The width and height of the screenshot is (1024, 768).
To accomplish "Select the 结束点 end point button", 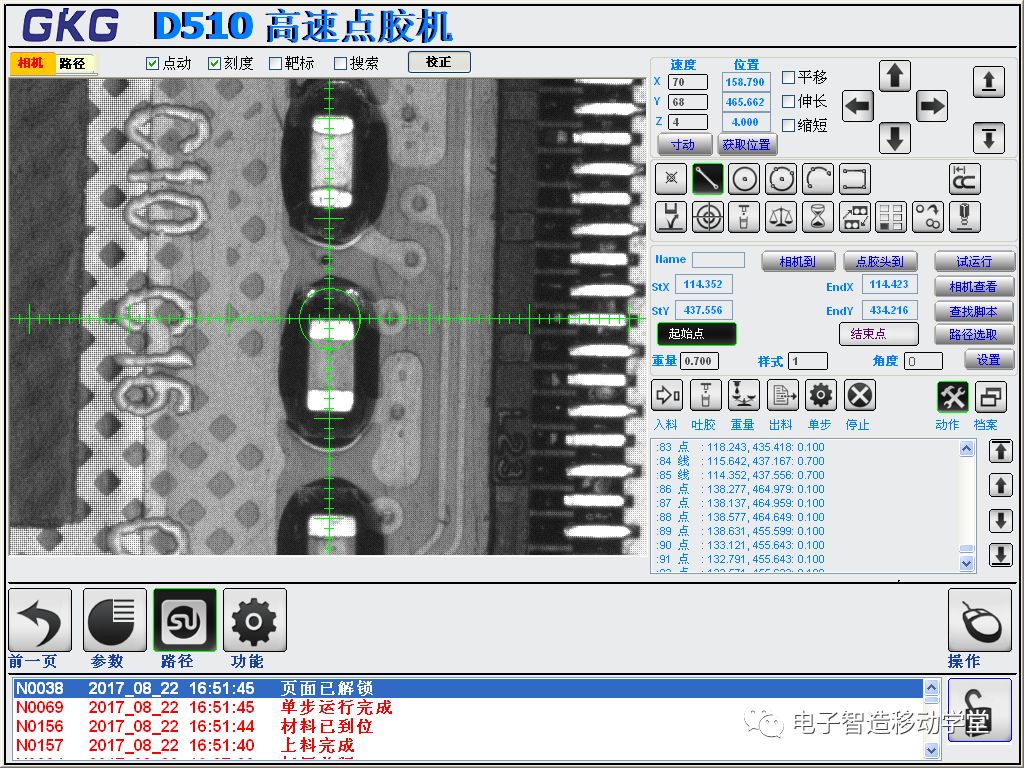I will click(x=878, y=334).
